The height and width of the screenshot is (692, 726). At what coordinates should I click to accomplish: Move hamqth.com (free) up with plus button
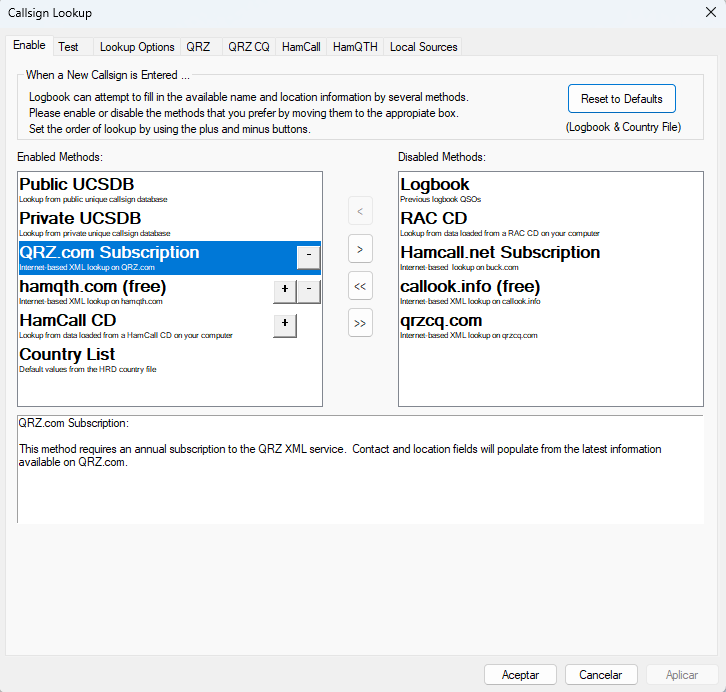click(285, 292)
